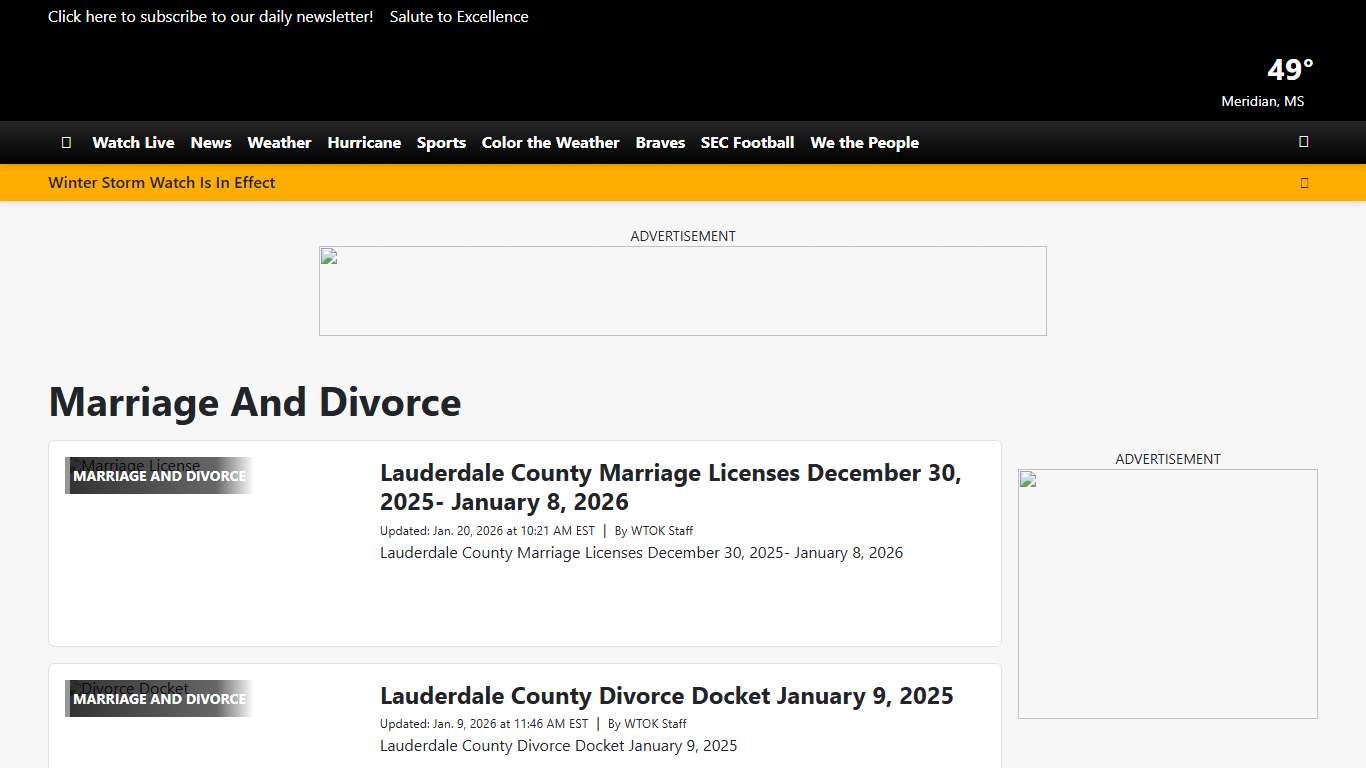Viewport: 1366px width, 768px height.
Task: Select the Sports menu item
Action: coord(441,142)
